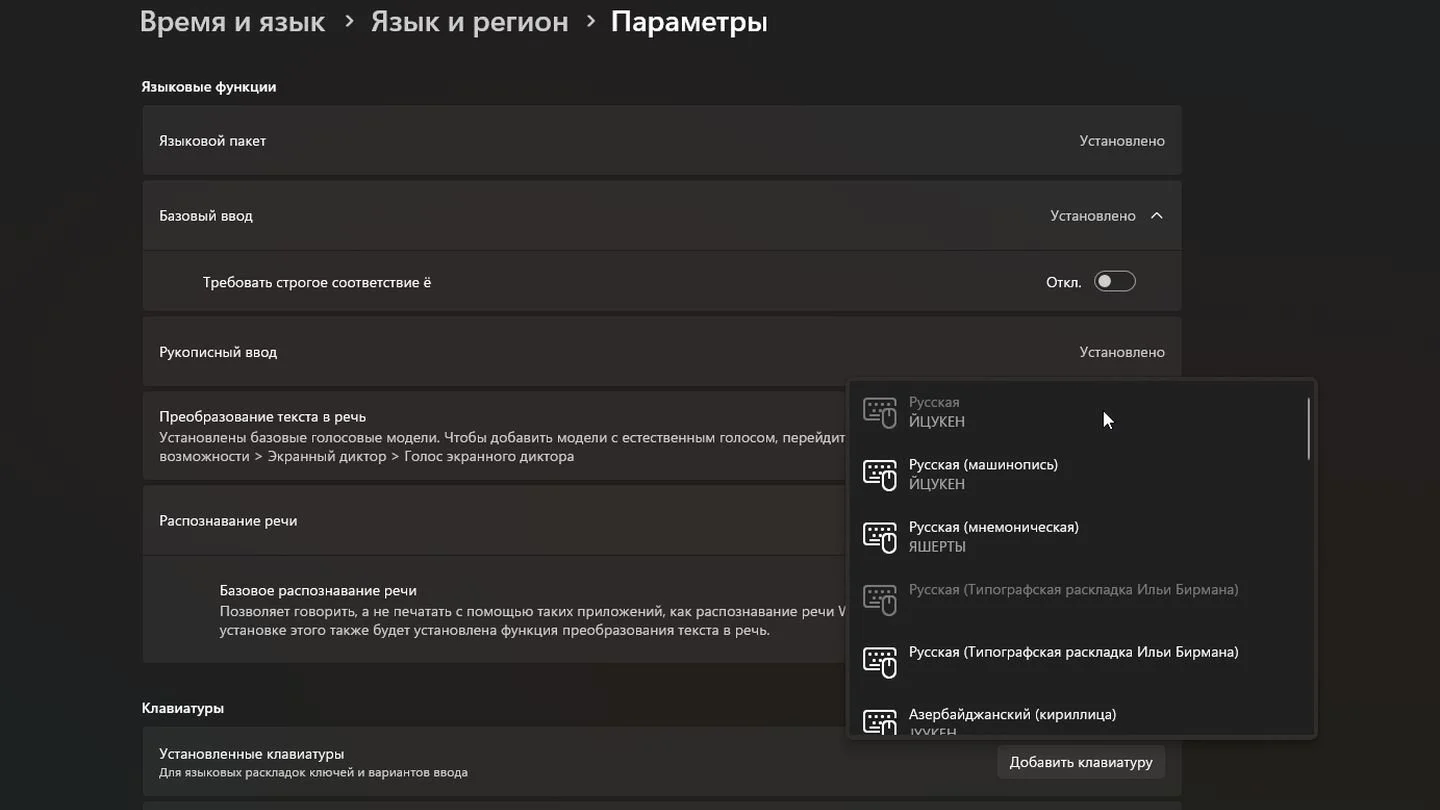Click greyed keyboard icon of Русская ЙЦУКЕН
The image size is (1440, 810).
pyautogui.click(x=880, y=413)
